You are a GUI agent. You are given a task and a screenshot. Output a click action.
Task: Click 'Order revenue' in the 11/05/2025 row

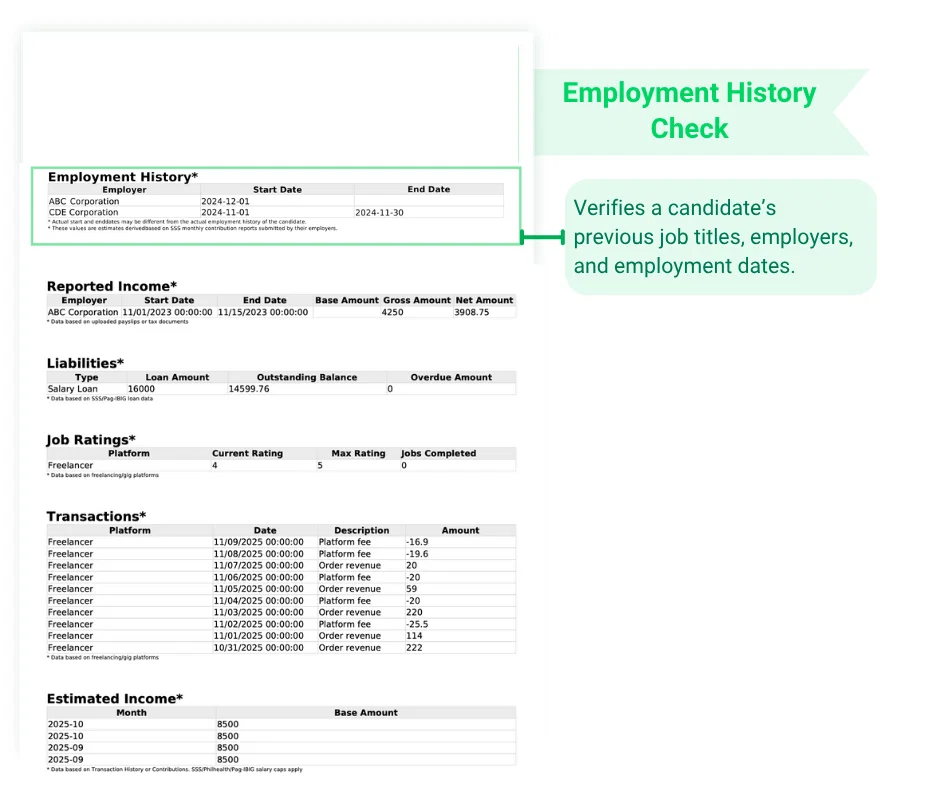(x=350, y=589)
